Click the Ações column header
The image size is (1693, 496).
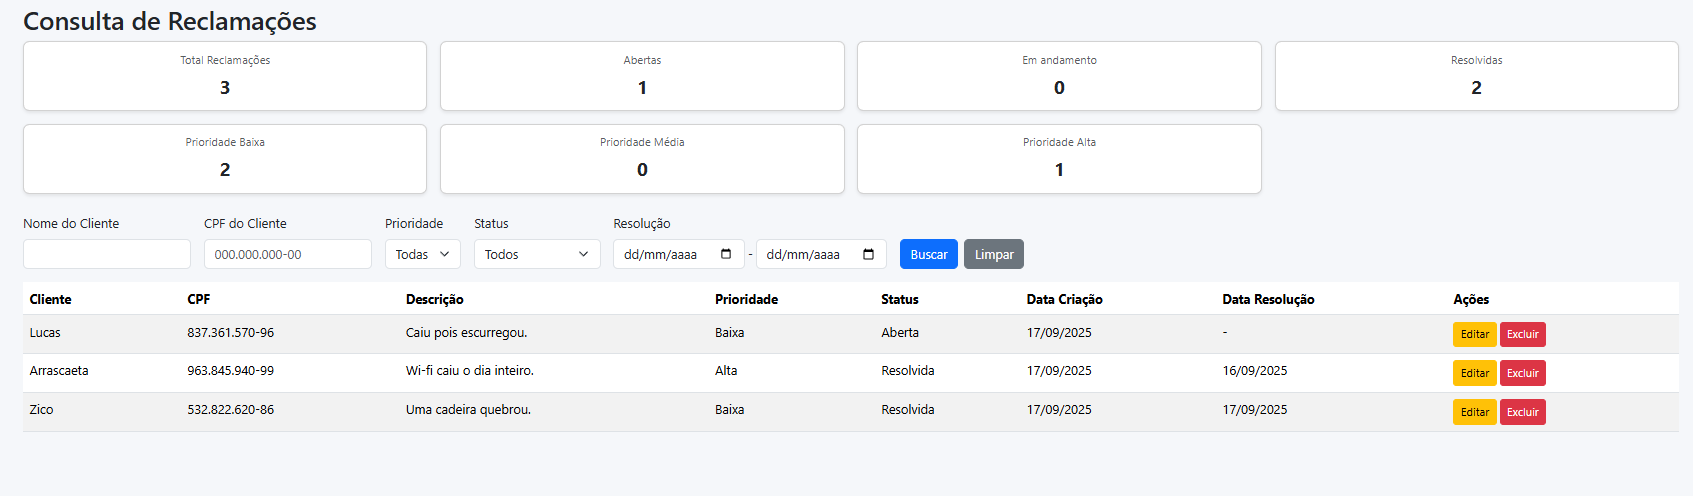(x=1471, y=299)
